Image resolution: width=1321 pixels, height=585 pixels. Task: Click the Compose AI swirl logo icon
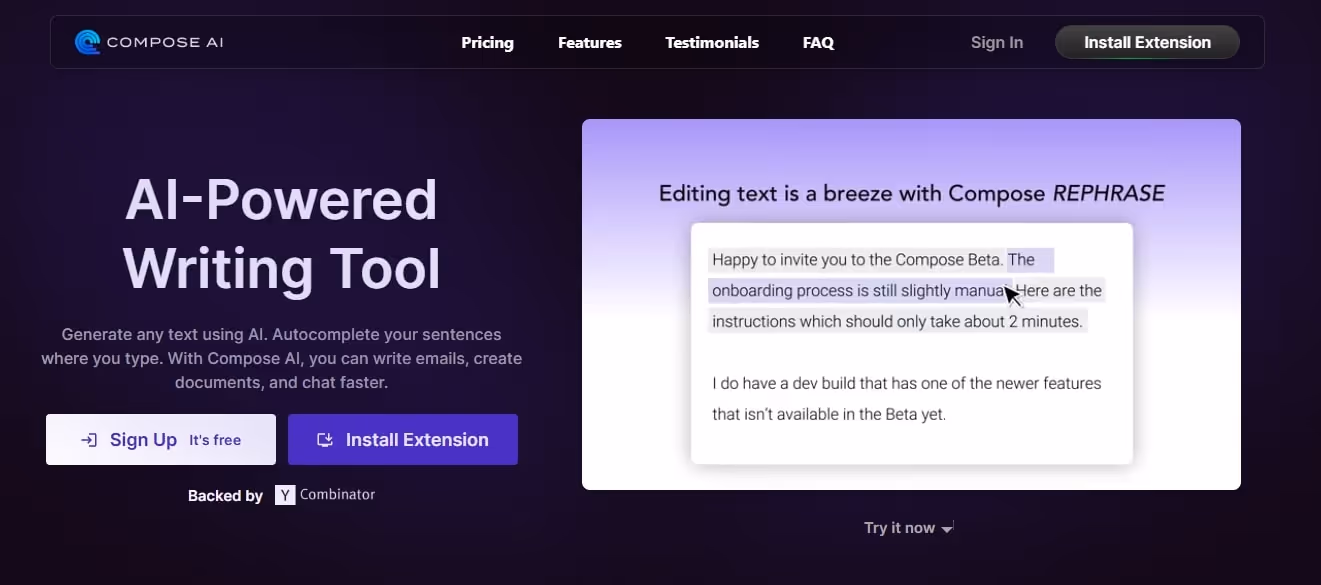(x=87, y=42)
